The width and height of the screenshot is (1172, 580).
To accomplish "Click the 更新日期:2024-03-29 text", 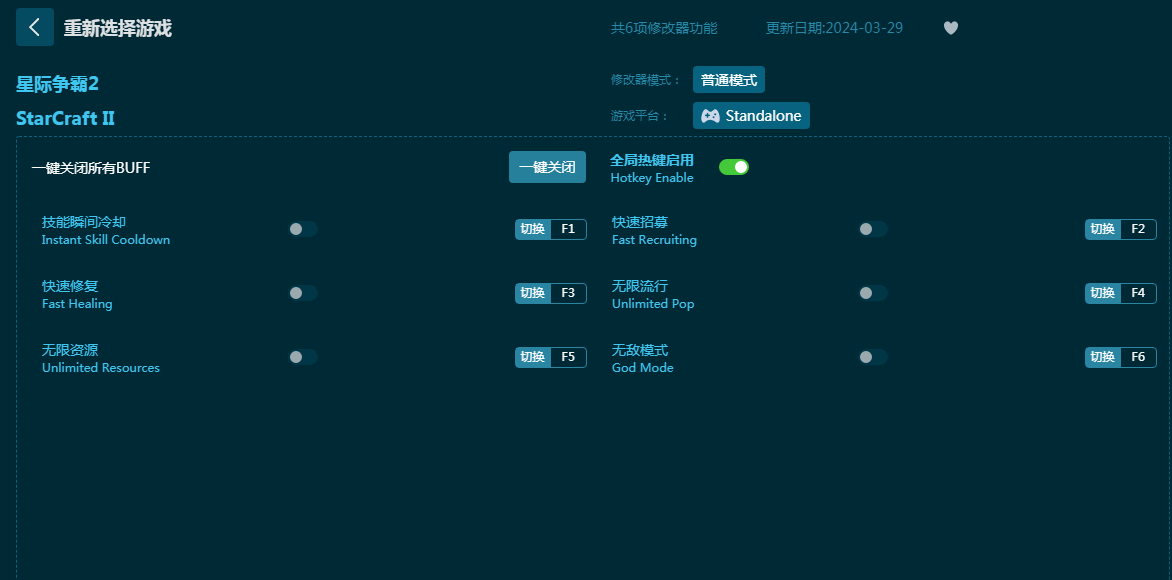I will [834, 28].
